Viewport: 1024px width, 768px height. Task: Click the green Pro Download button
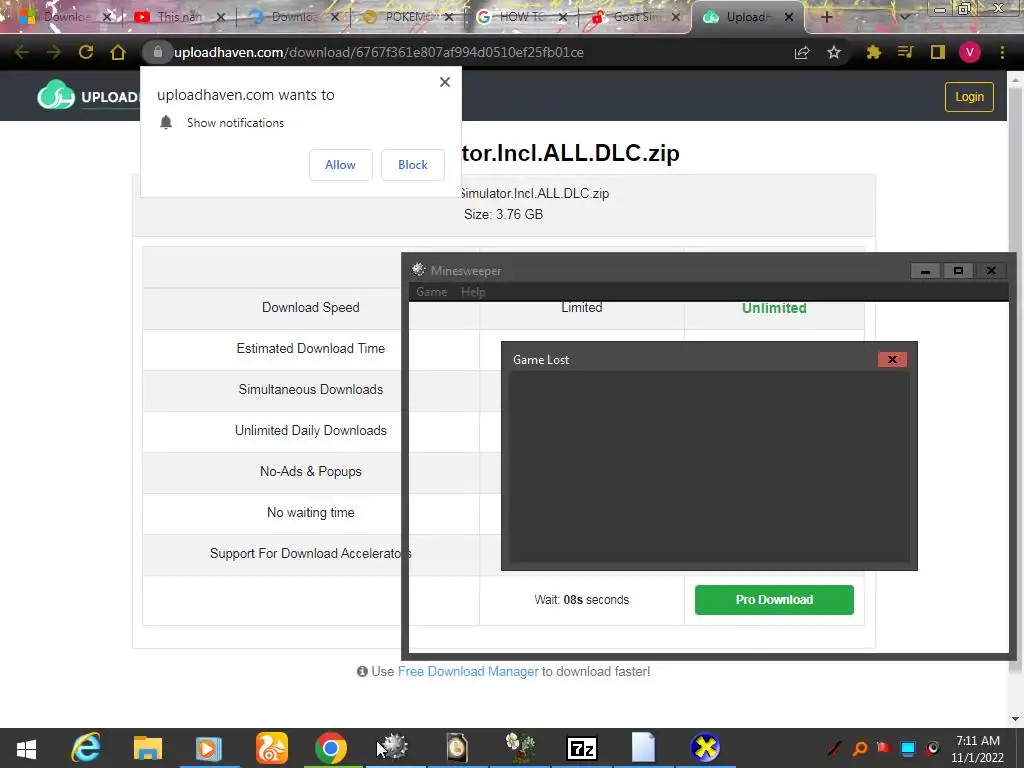click(x=774, y=600)
